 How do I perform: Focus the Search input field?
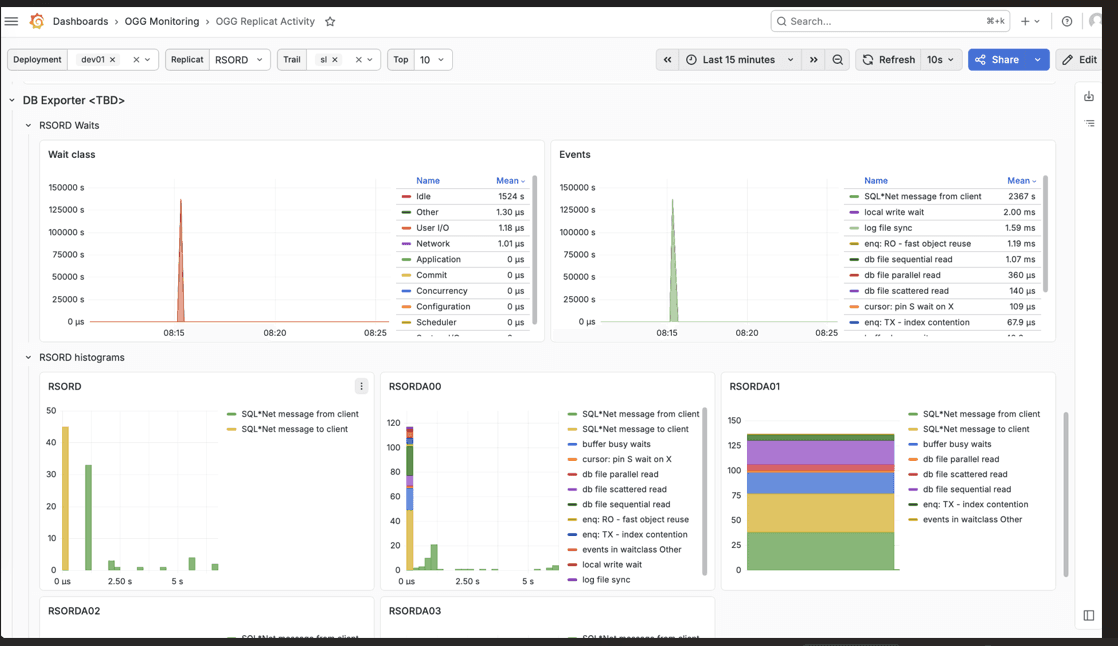coord(890,21)
